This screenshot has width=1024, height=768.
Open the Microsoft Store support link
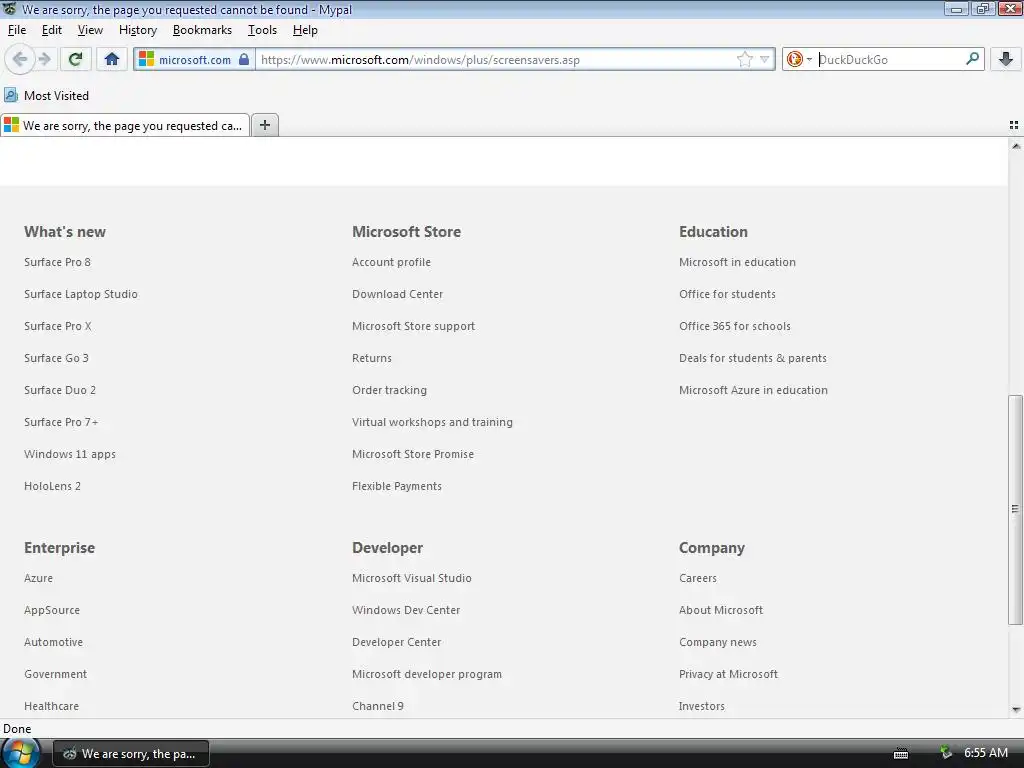point(413,326)
